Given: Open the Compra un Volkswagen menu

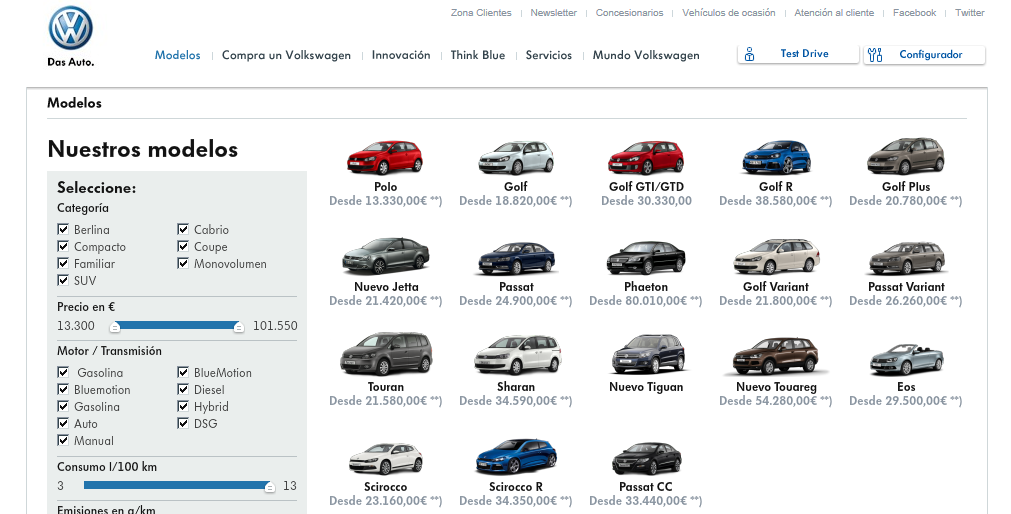Looking at the screenshot, I should (286, 55).
